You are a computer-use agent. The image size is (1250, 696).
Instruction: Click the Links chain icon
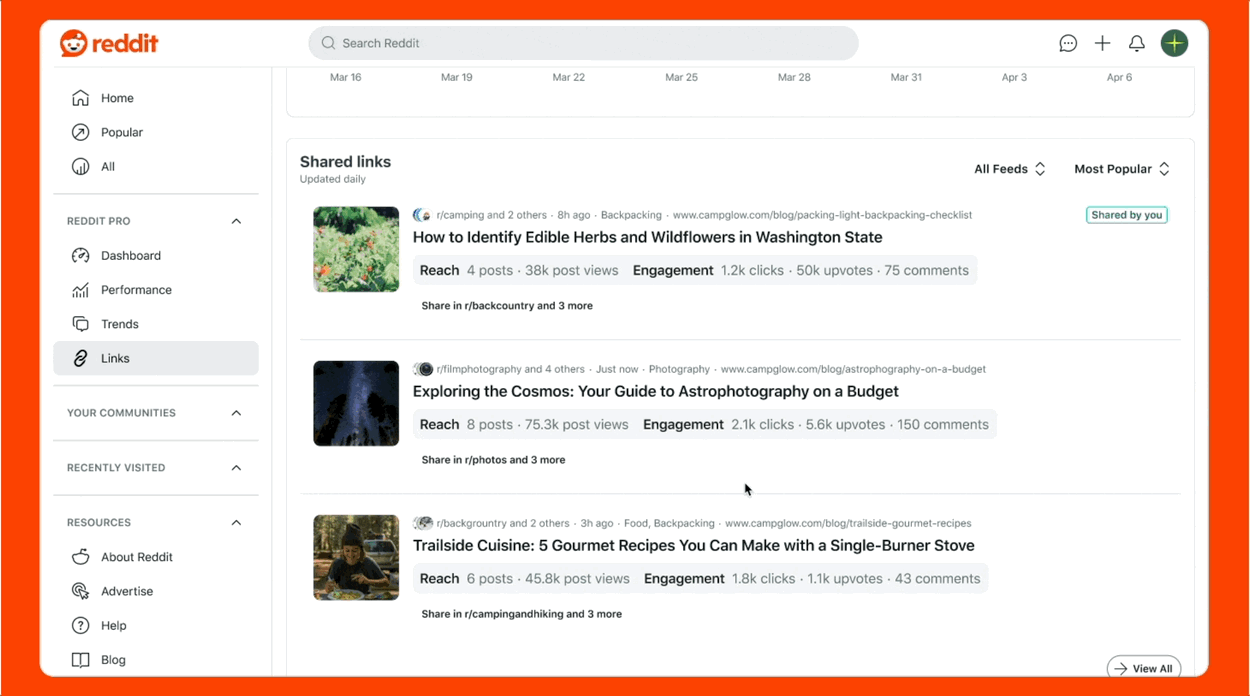point(81,358)
